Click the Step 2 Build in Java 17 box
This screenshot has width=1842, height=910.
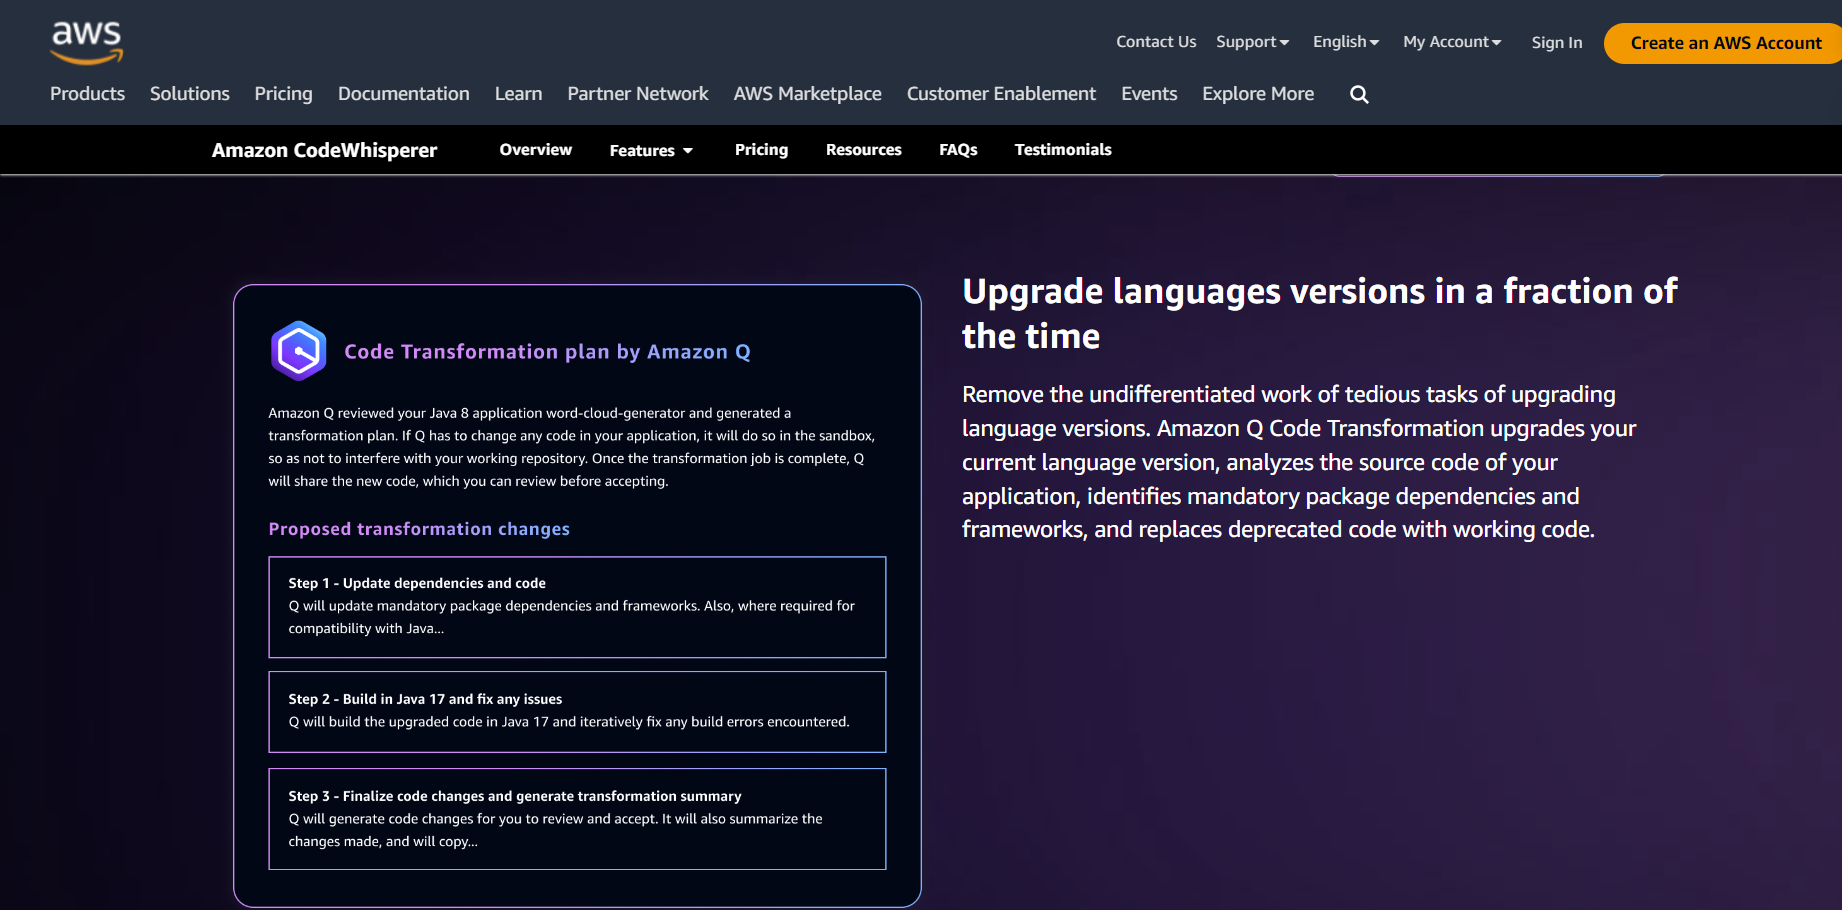pyautogui.click(x=577, y=712)
